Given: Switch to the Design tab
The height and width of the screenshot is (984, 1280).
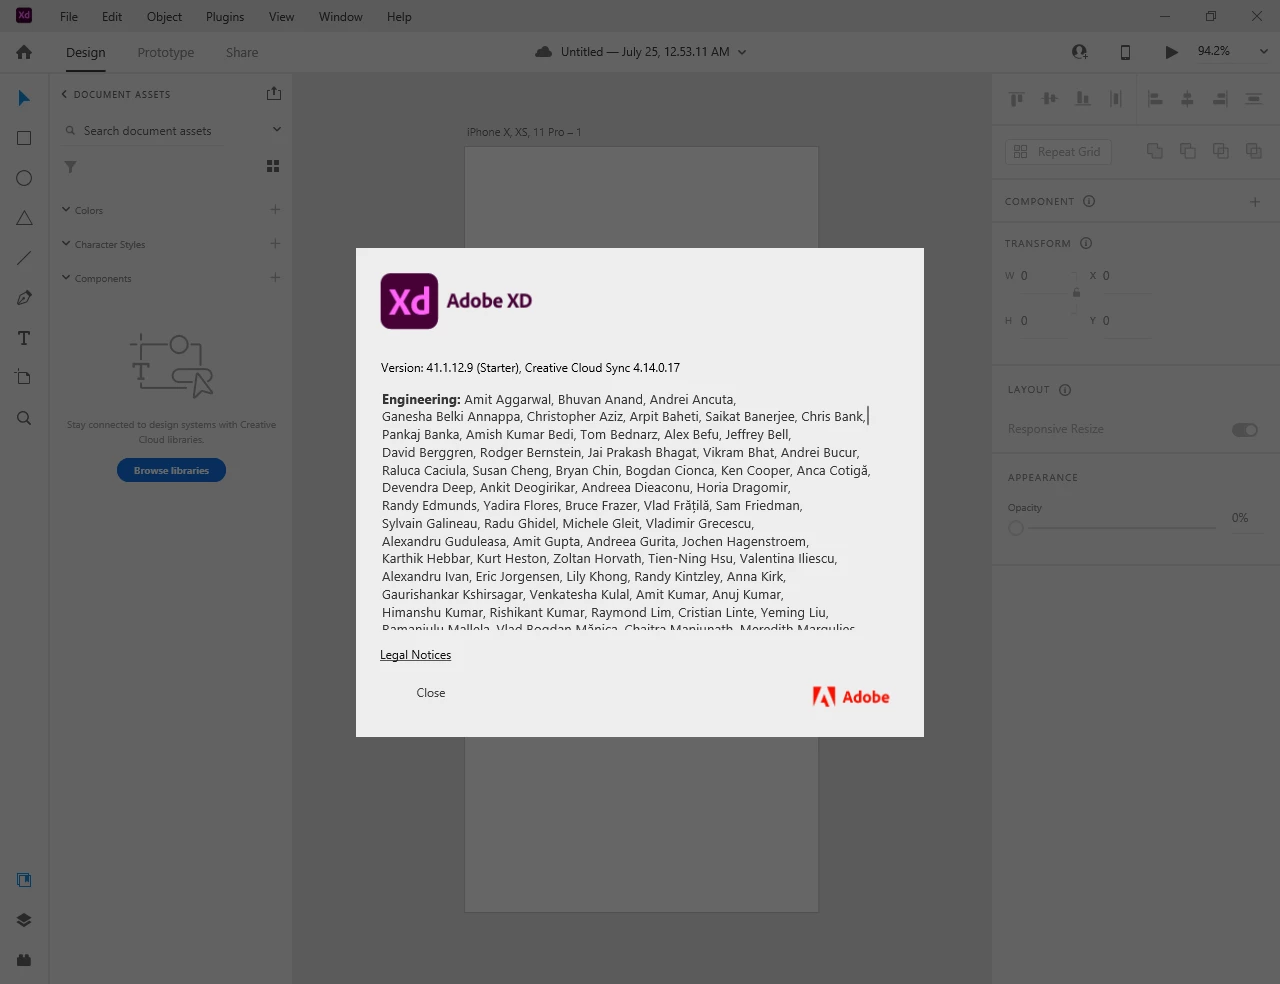Looking at the screenshot, I should click(x=86, y=52).
